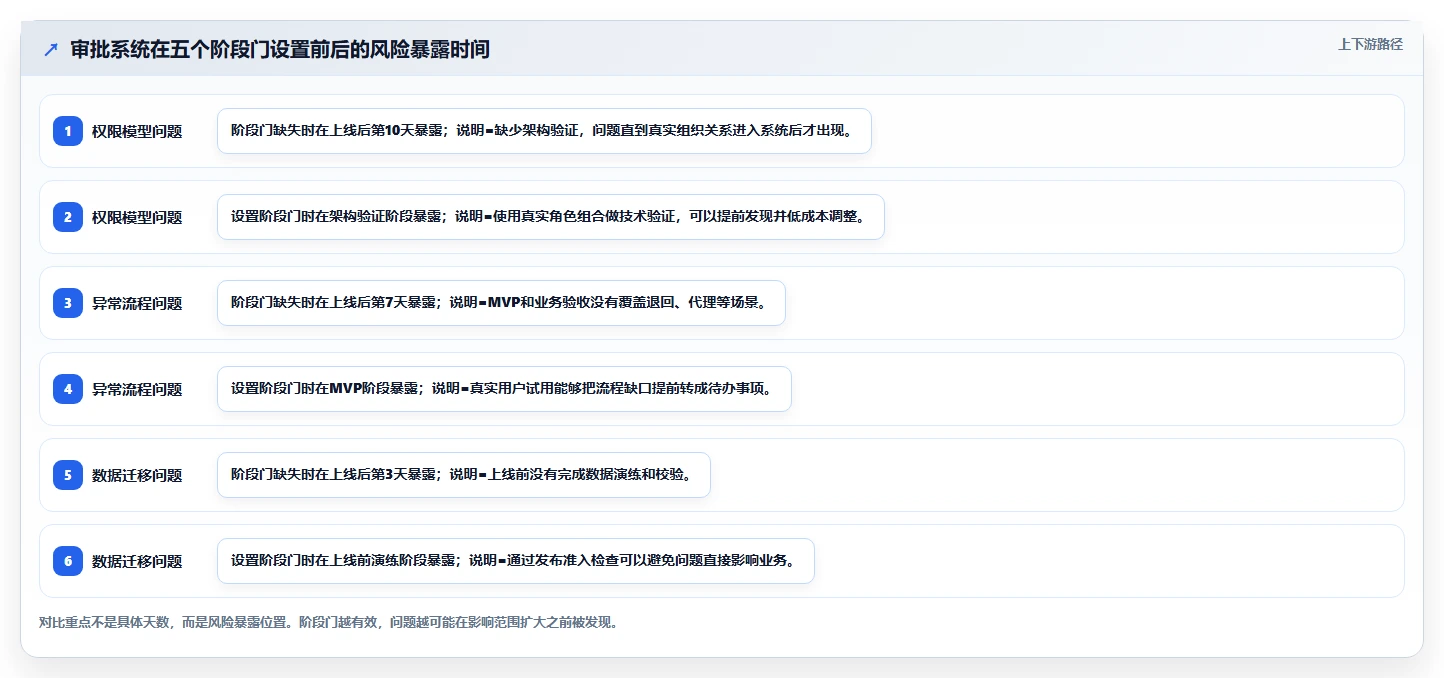Click the footnote starting with 对比重点不是具体天数
1444x678 pixels.
pos(328,622)
